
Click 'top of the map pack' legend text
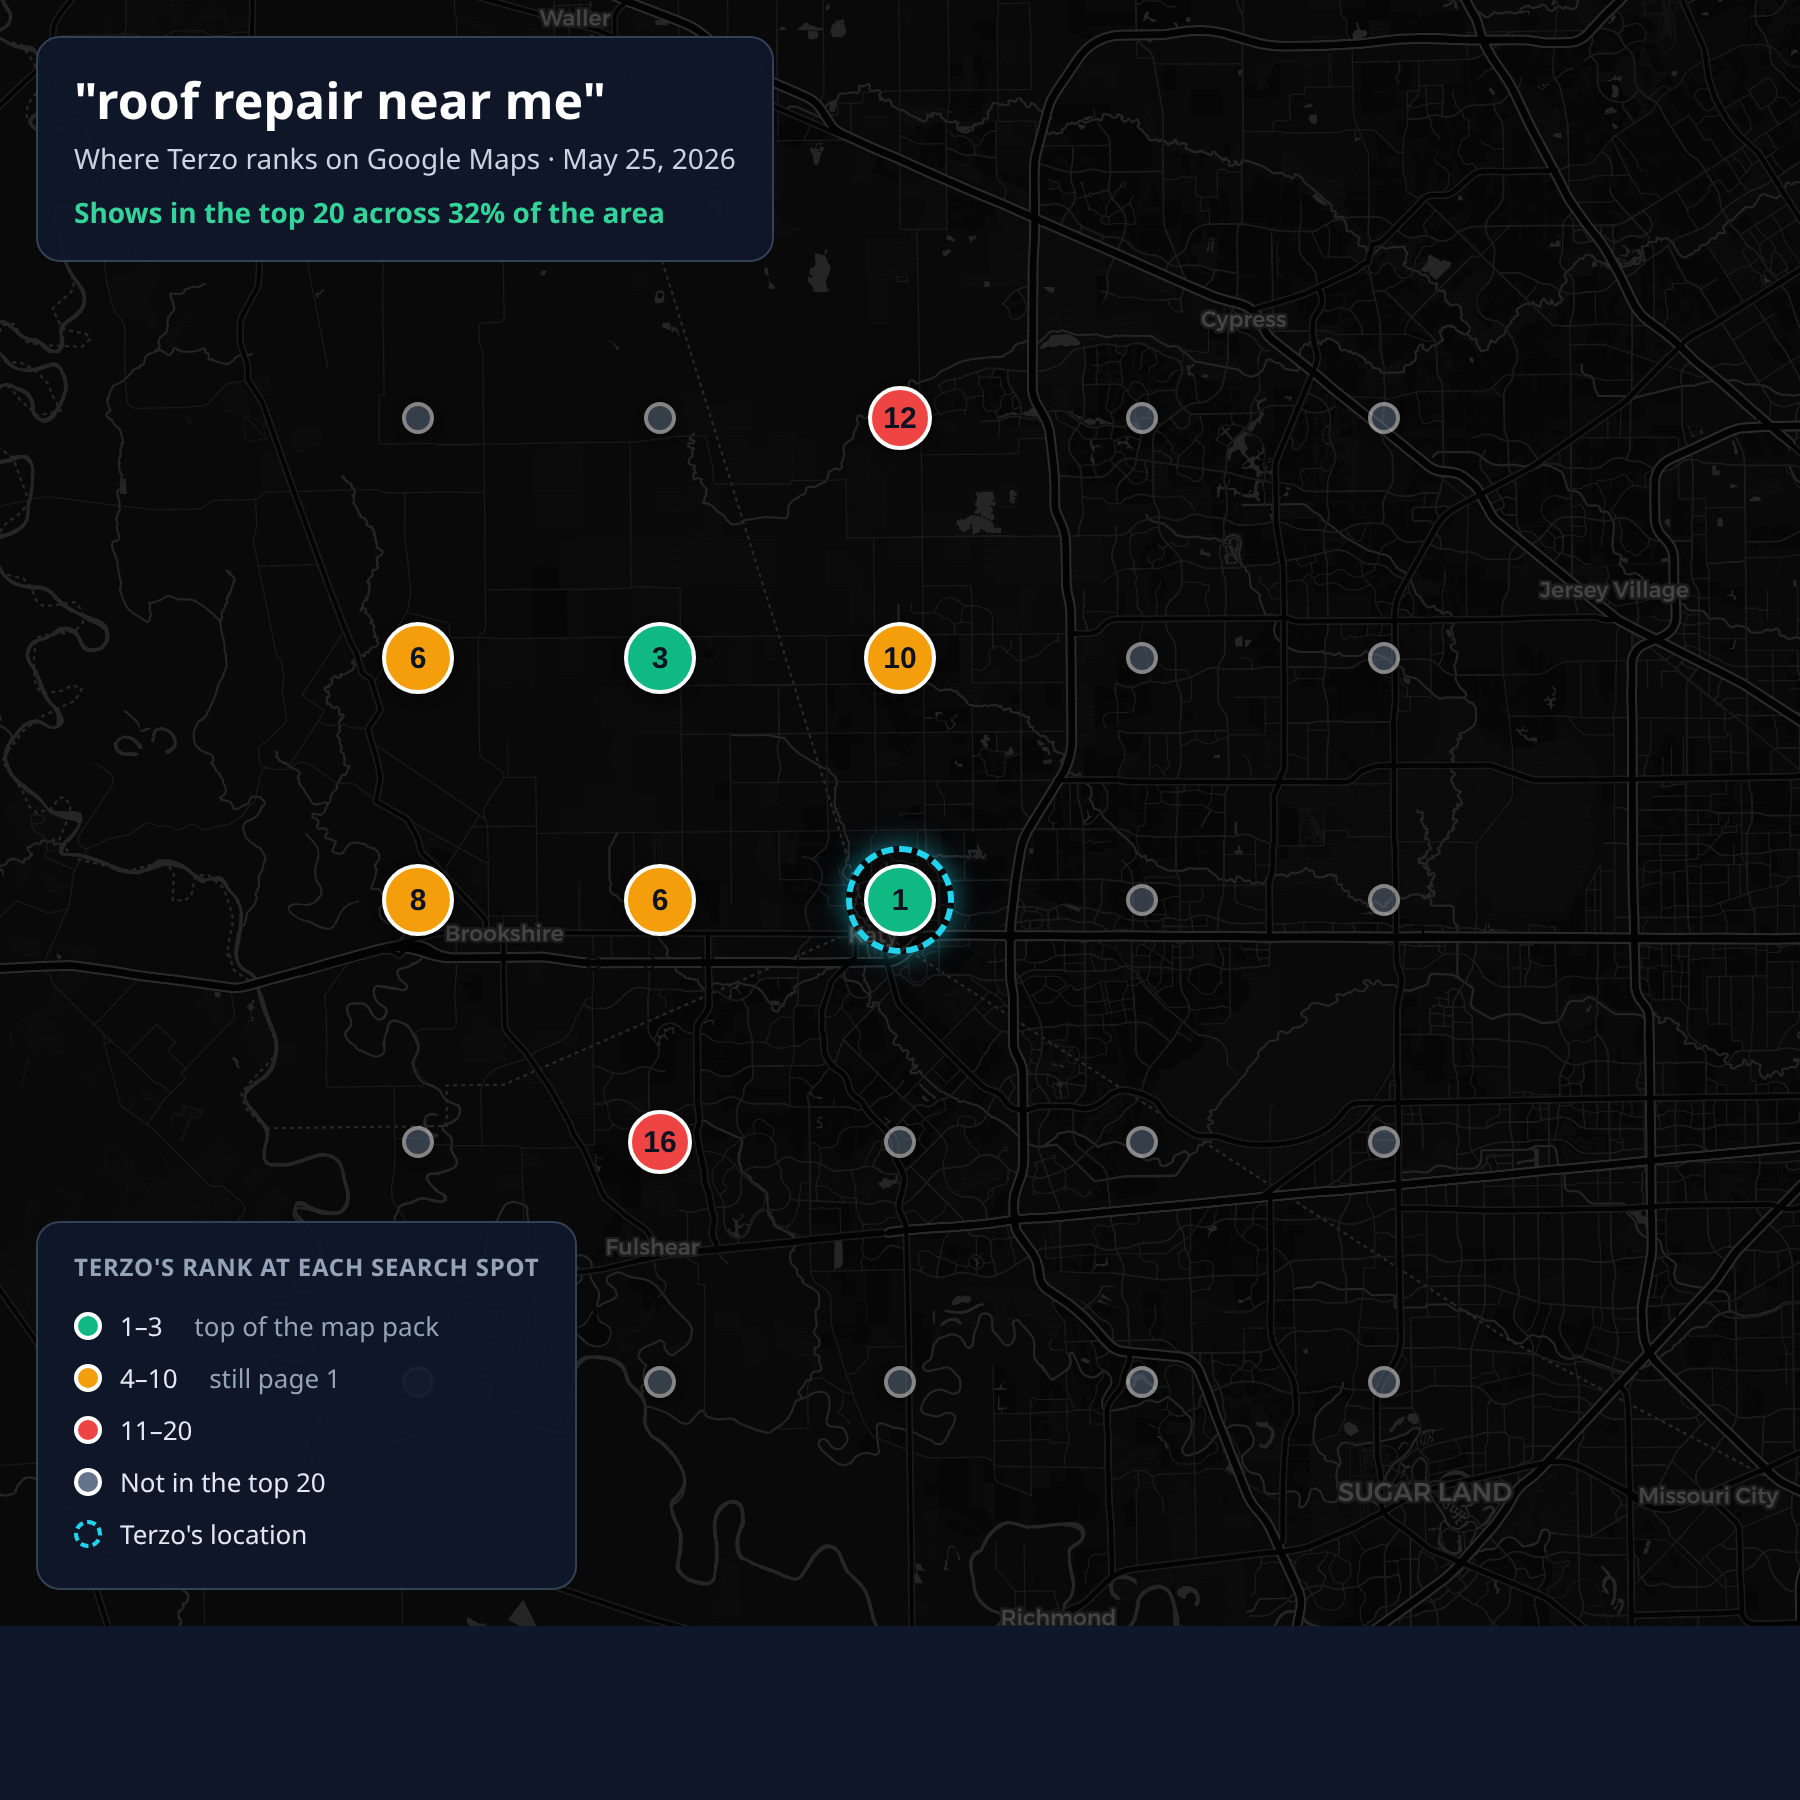tap(316, 1327)
